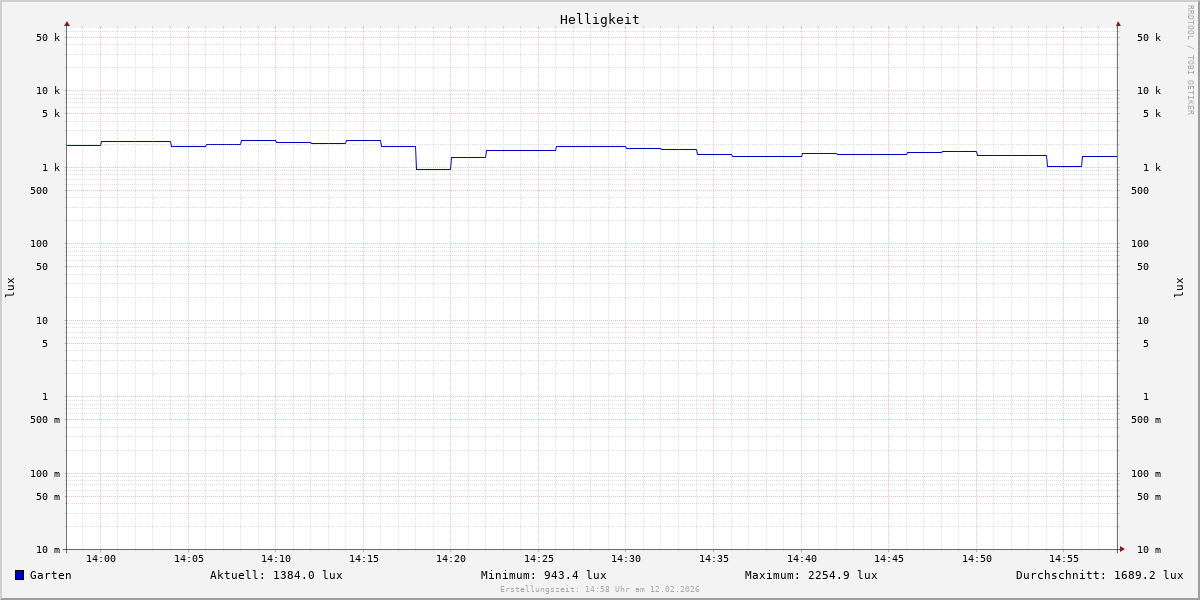Click the left vertical lux axis title
Viewport: 1200px width, 600px height.
pyautogui.click(x=10, y=287)
